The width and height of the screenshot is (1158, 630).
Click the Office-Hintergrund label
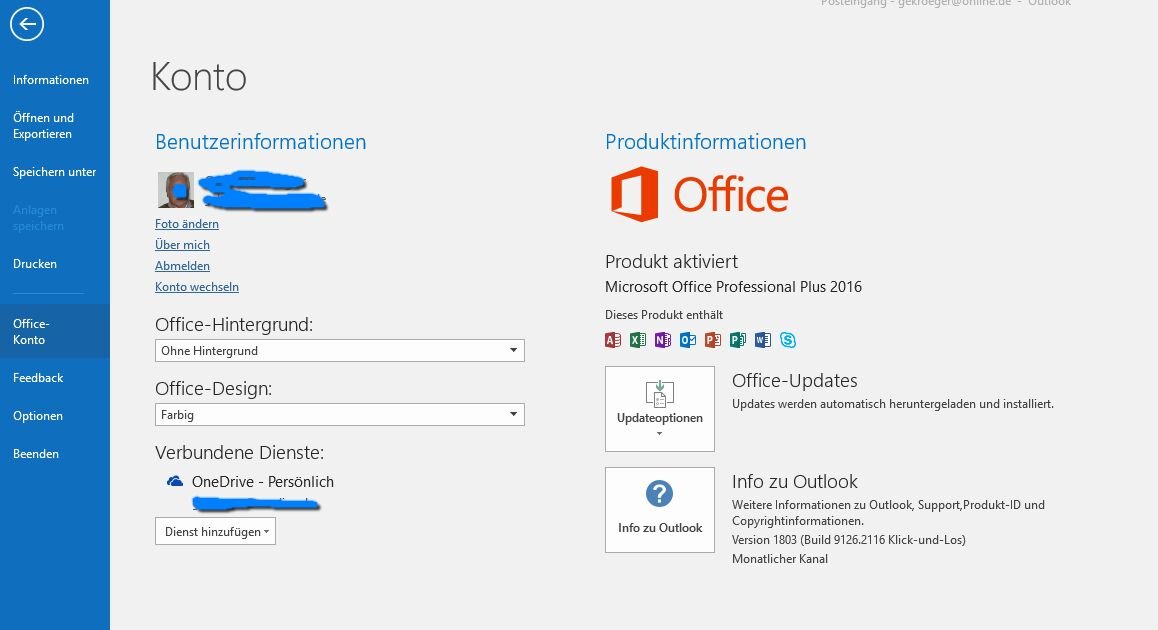tap(234, 325)
